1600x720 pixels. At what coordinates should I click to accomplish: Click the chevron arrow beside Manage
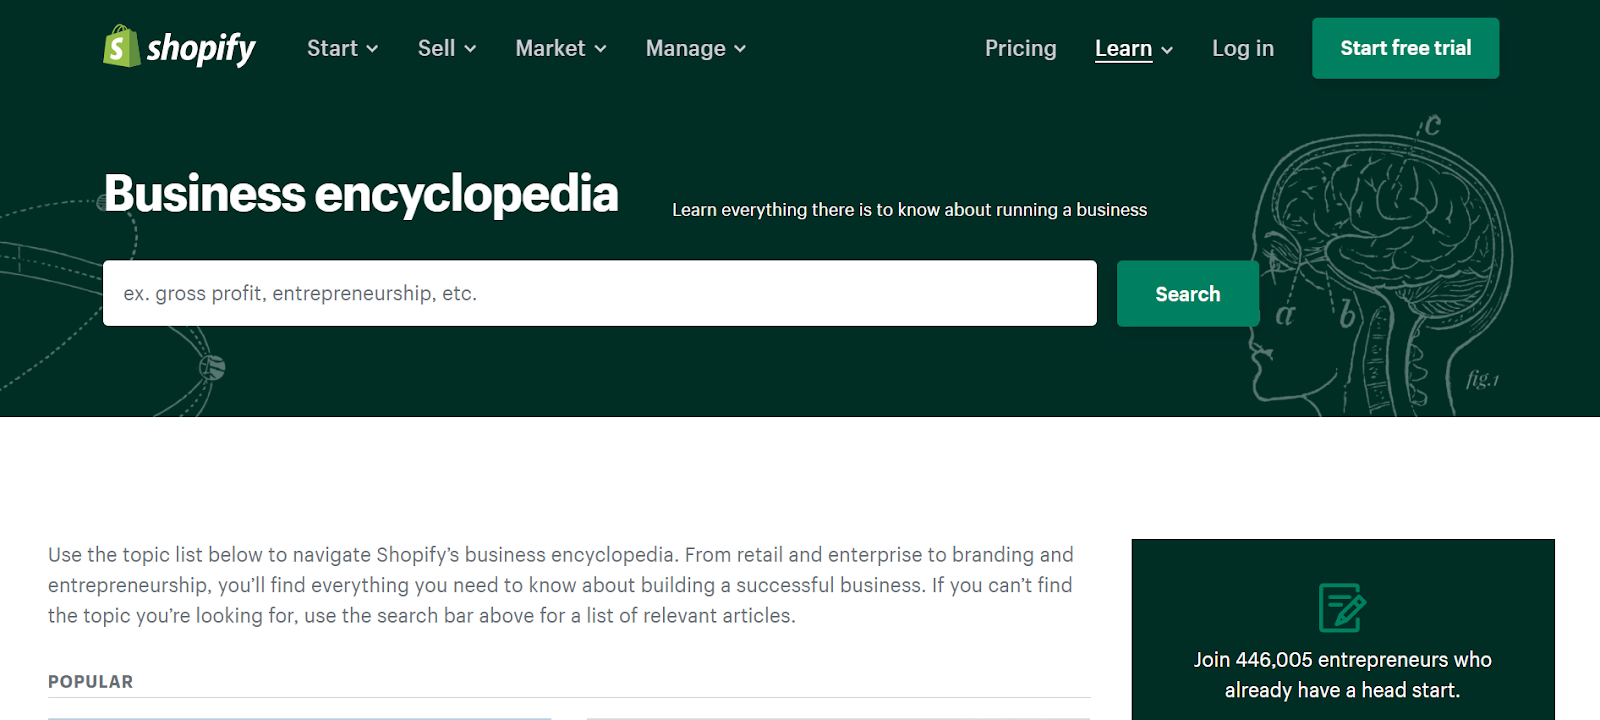click(x=740, y=49)
